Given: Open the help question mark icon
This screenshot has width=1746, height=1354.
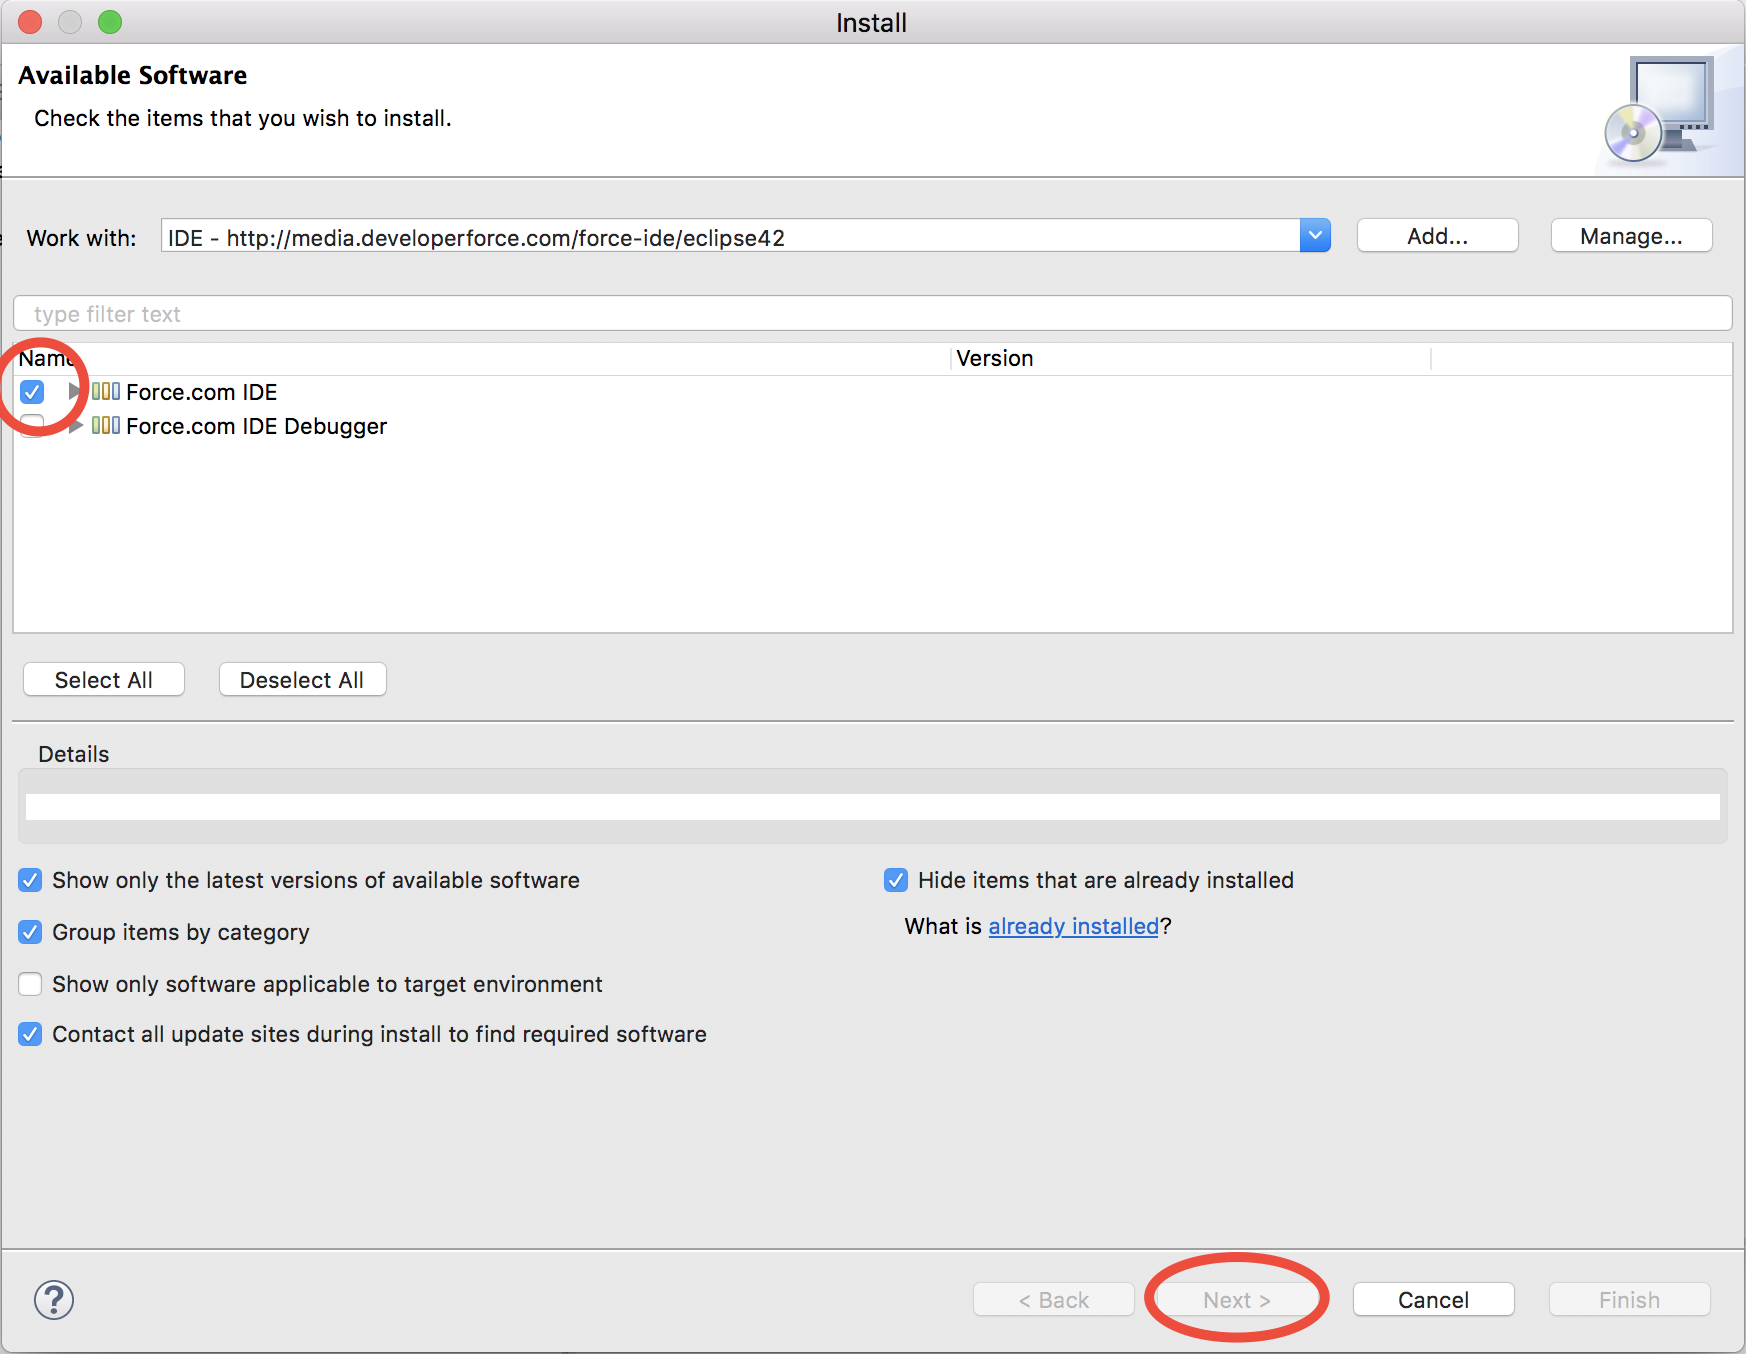Looking at the screenshot, I should 54,1300.
